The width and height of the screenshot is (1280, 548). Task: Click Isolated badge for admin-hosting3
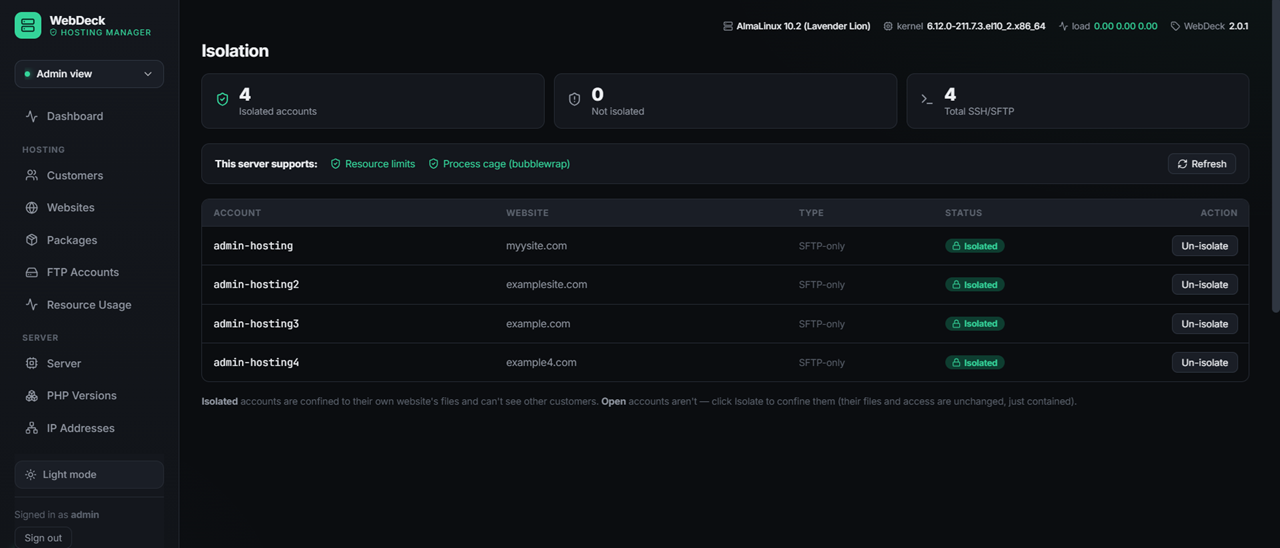(x=975, y=324)
